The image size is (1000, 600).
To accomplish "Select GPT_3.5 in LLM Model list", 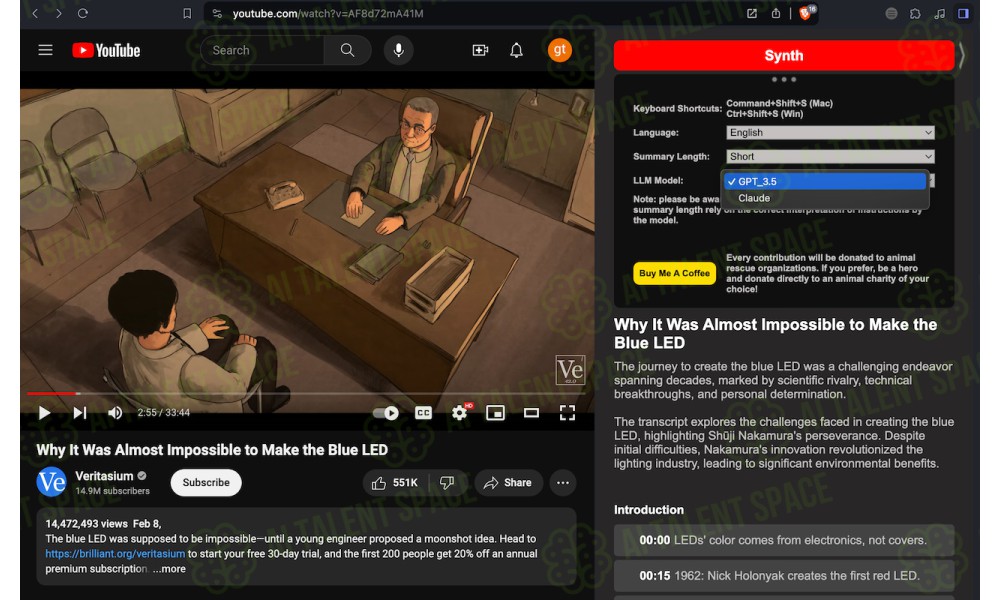I will [x=825, y=182].
